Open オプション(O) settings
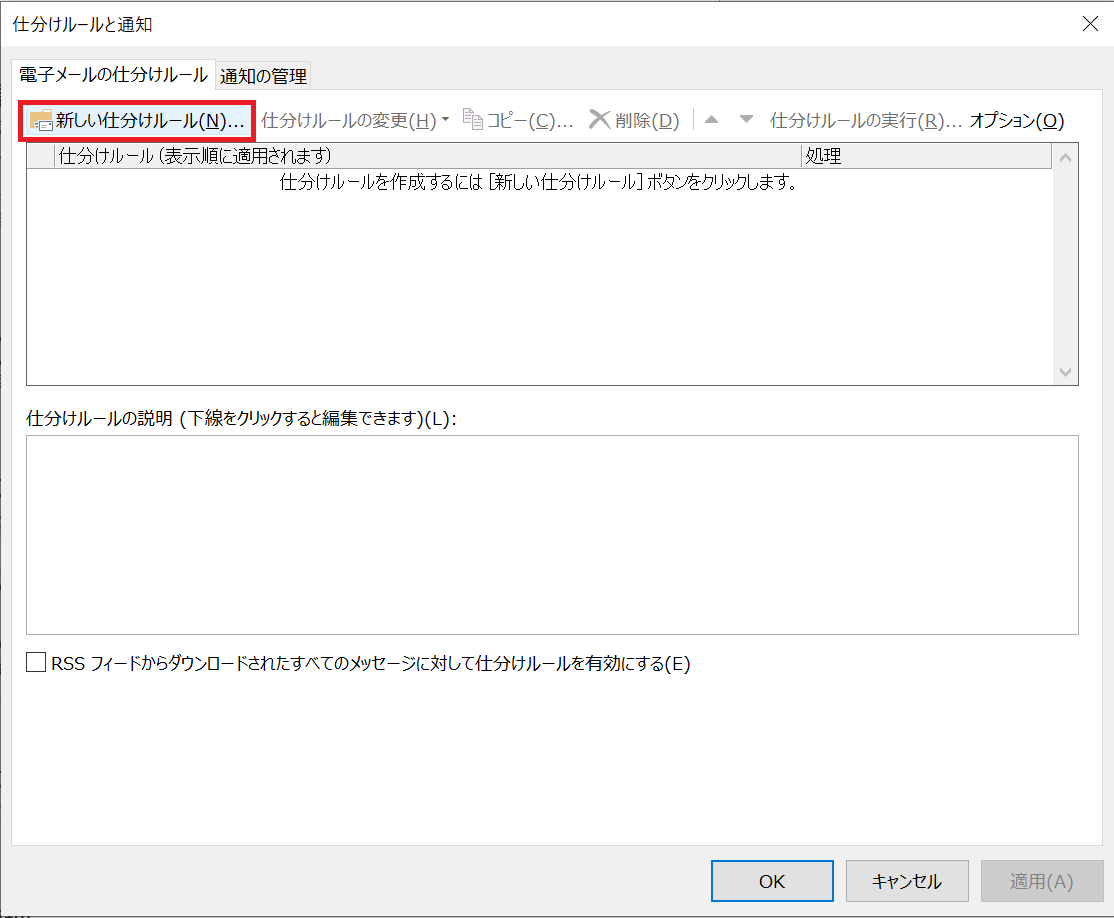1114x918 pixels. click(1017, 121)
